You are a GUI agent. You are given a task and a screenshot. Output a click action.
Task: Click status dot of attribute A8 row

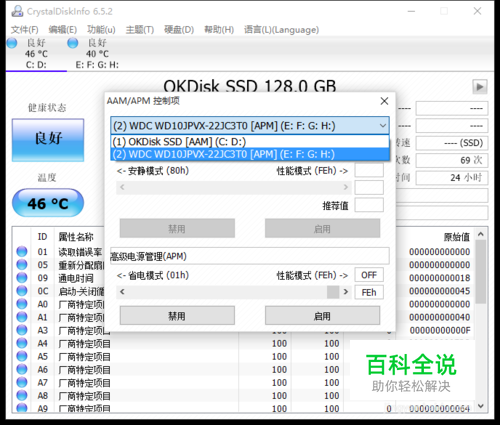pos(22,396)
